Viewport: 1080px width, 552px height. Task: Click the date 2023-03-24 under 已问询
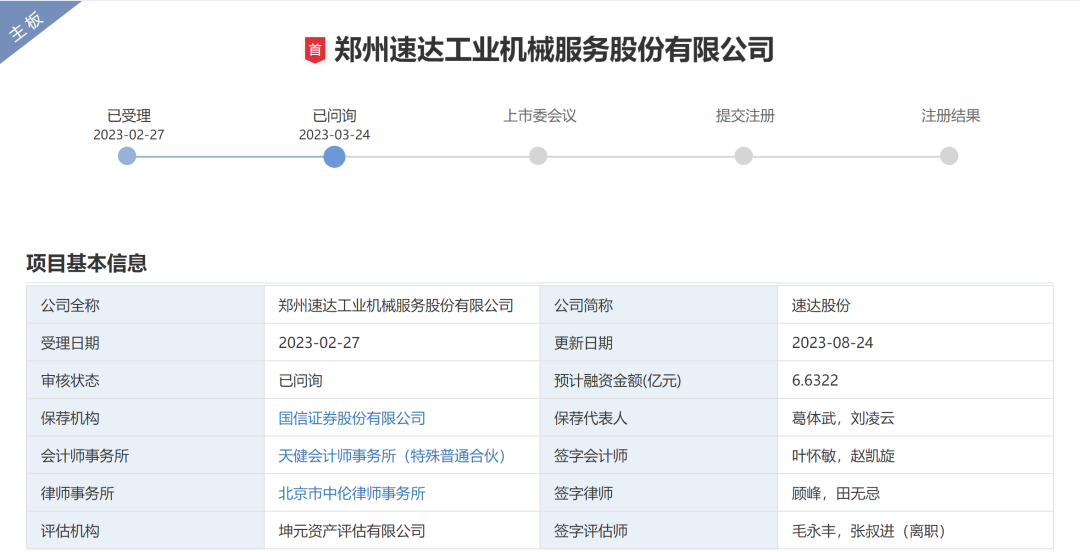pos(334,135)
